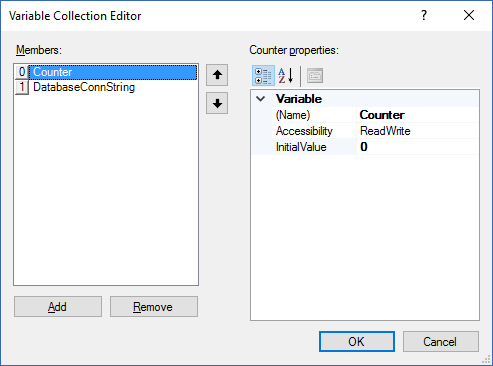Viewport: 493px width, 366px height.
Task: Move selected member up
Action: click(217, 75)
